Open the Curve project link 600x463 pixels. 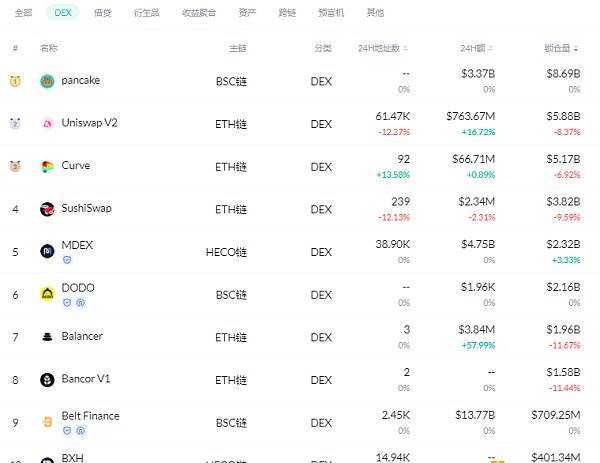(x=76, y=165)
